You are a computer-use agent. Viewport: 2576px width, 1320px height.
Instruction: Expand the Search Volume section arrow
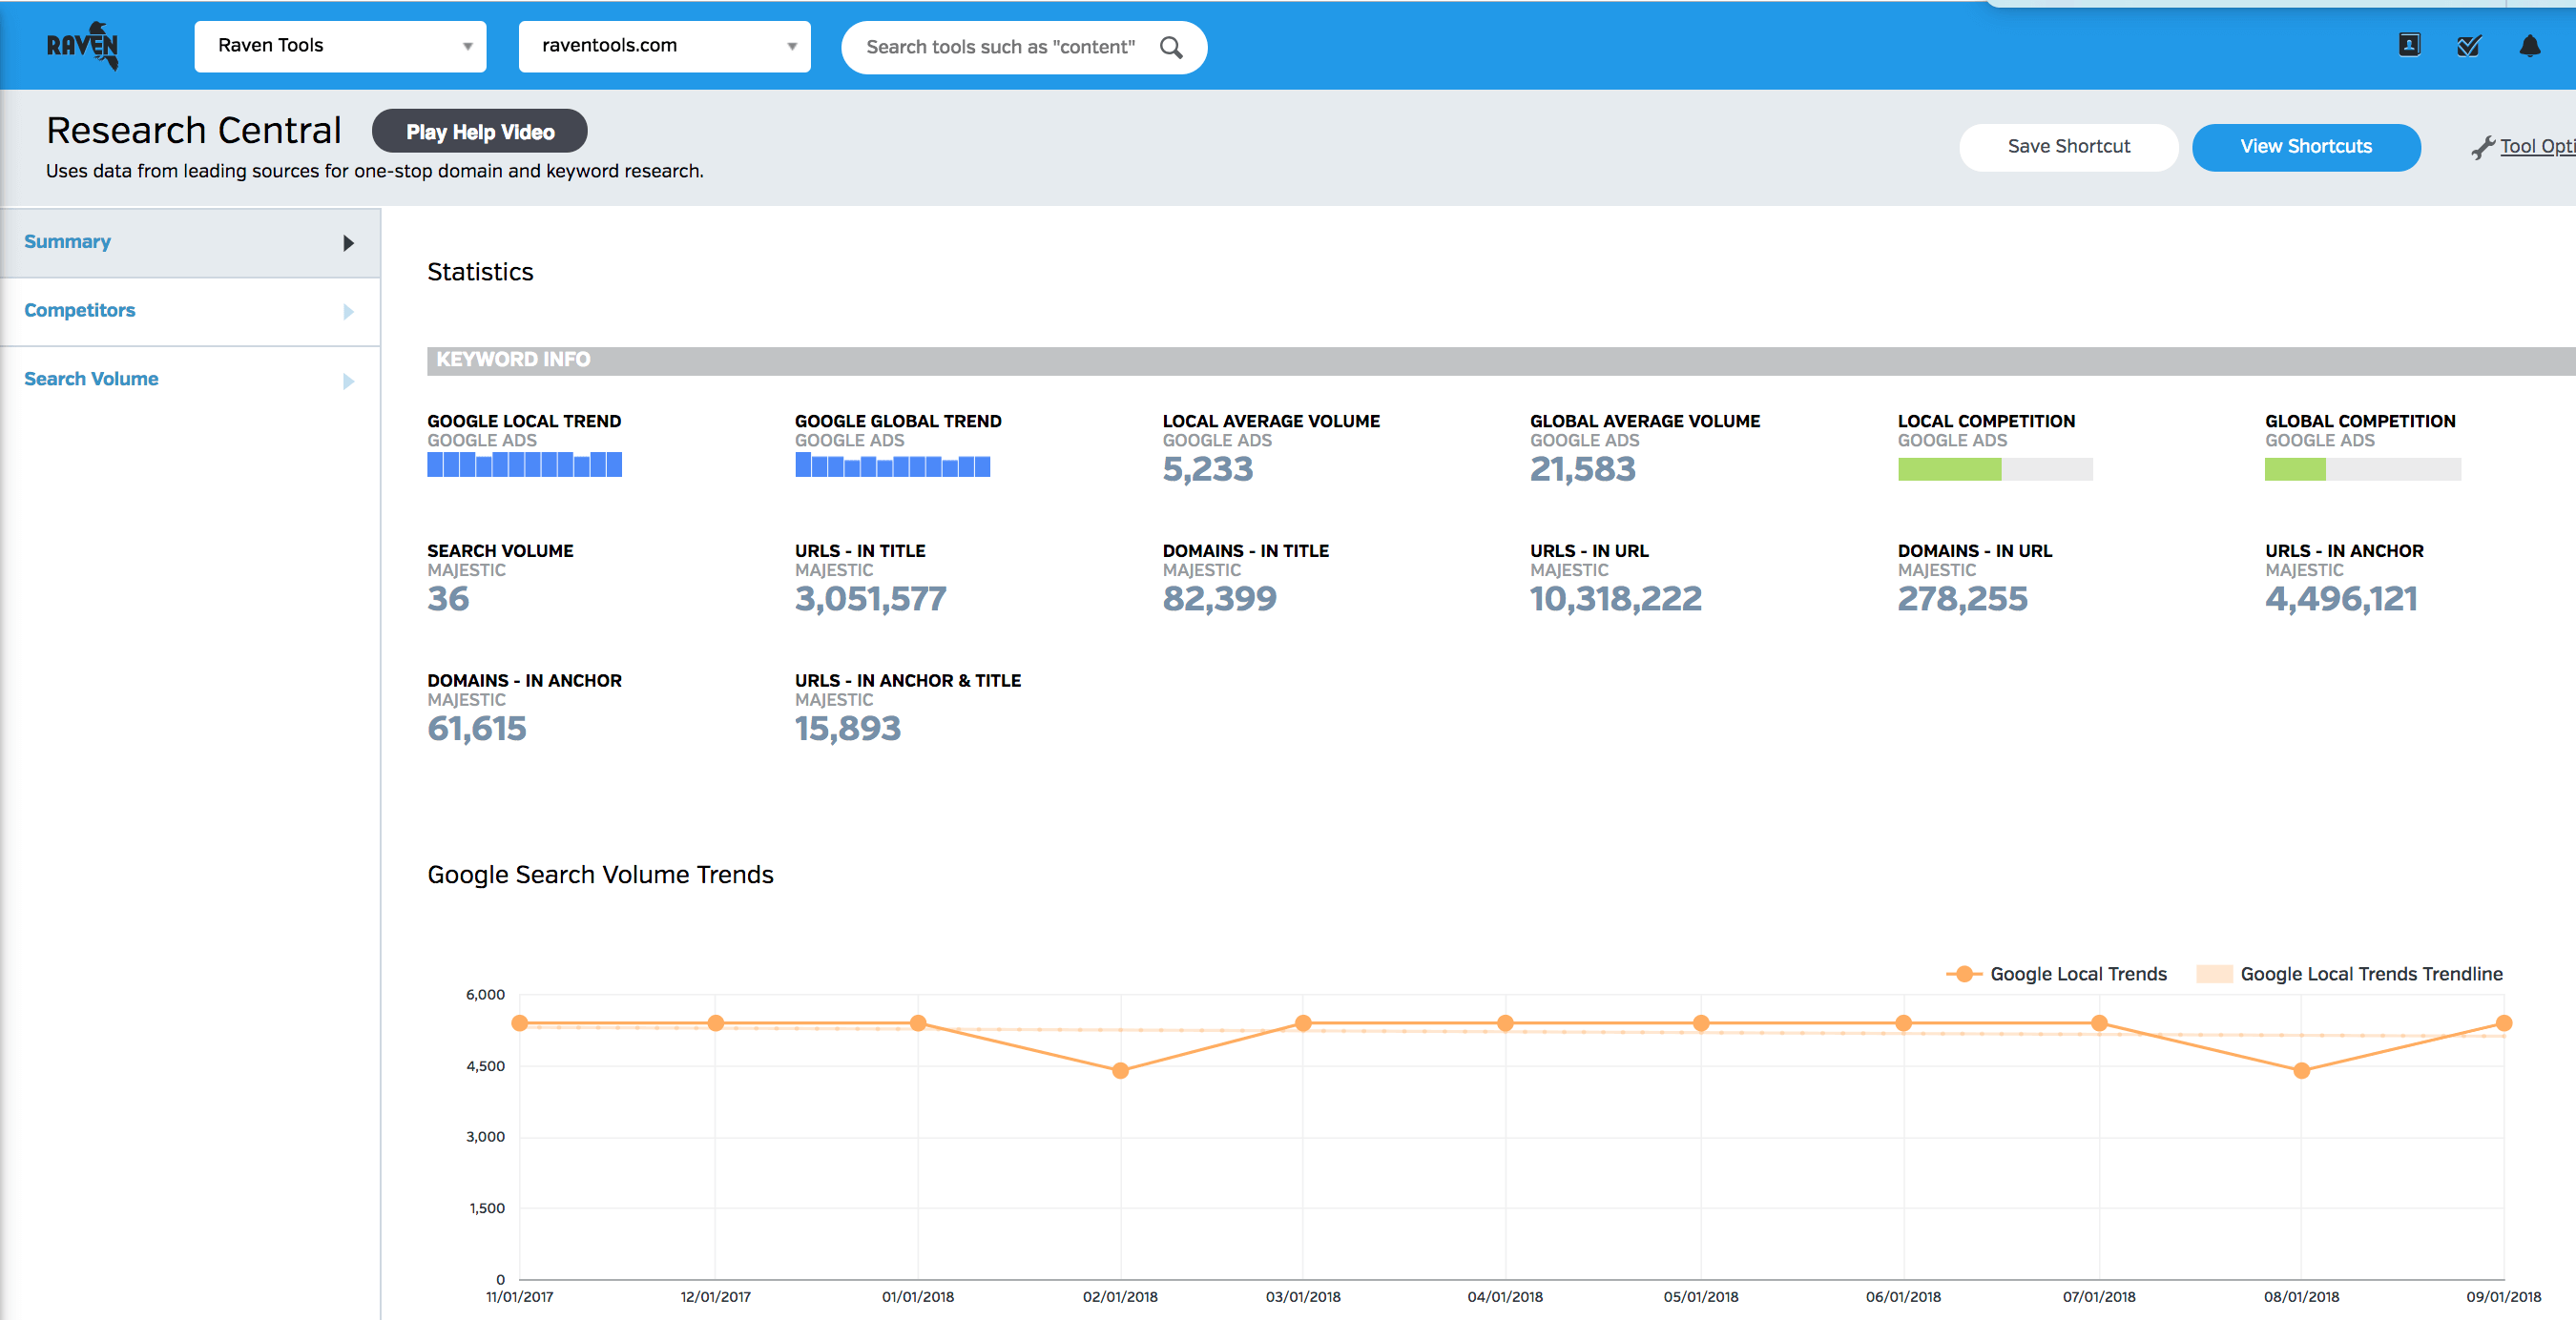coord(348,381)
